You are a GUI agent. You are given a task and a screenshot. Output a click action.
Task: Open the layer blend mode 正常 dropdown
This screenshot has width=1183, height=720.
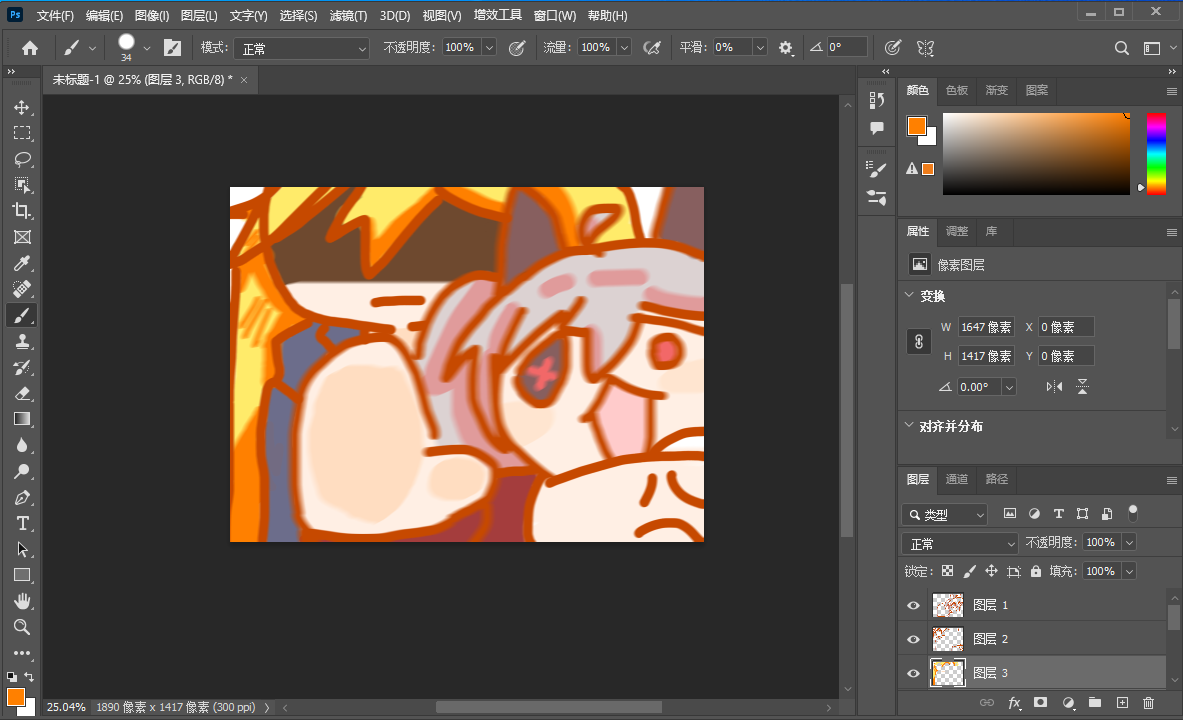(959, 543)
